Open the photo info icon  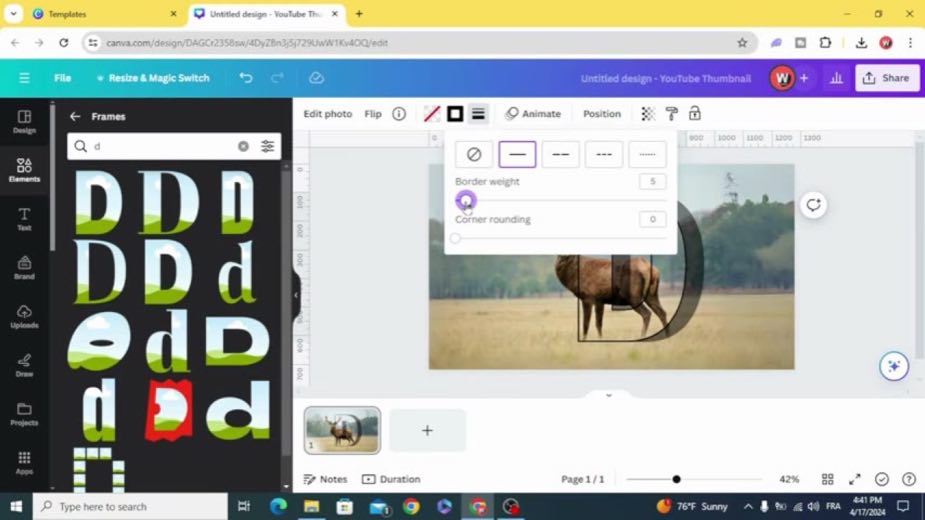(399, 113)
